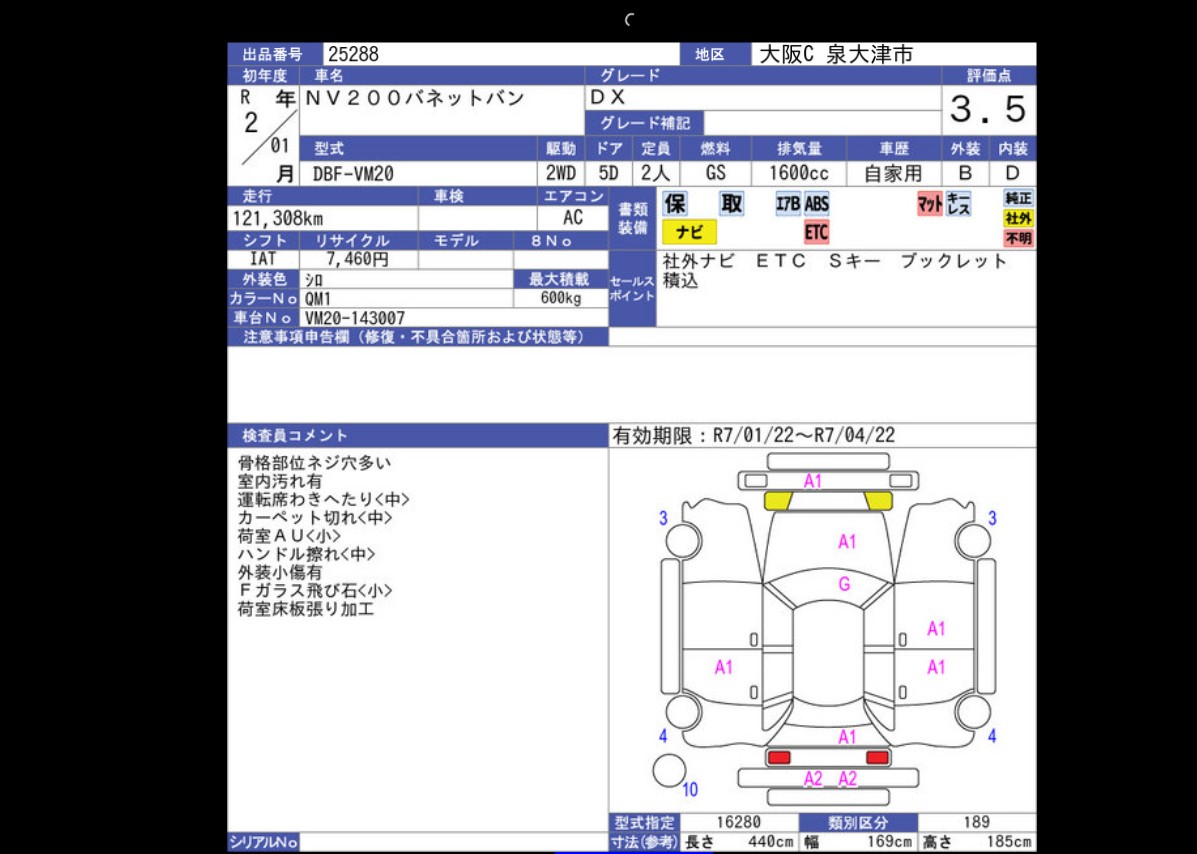The height and width of the screenshot is (854, 1197).
Task: Click comment 骨格部位ネジ穴多い
Action: click(x=315, y=462)
